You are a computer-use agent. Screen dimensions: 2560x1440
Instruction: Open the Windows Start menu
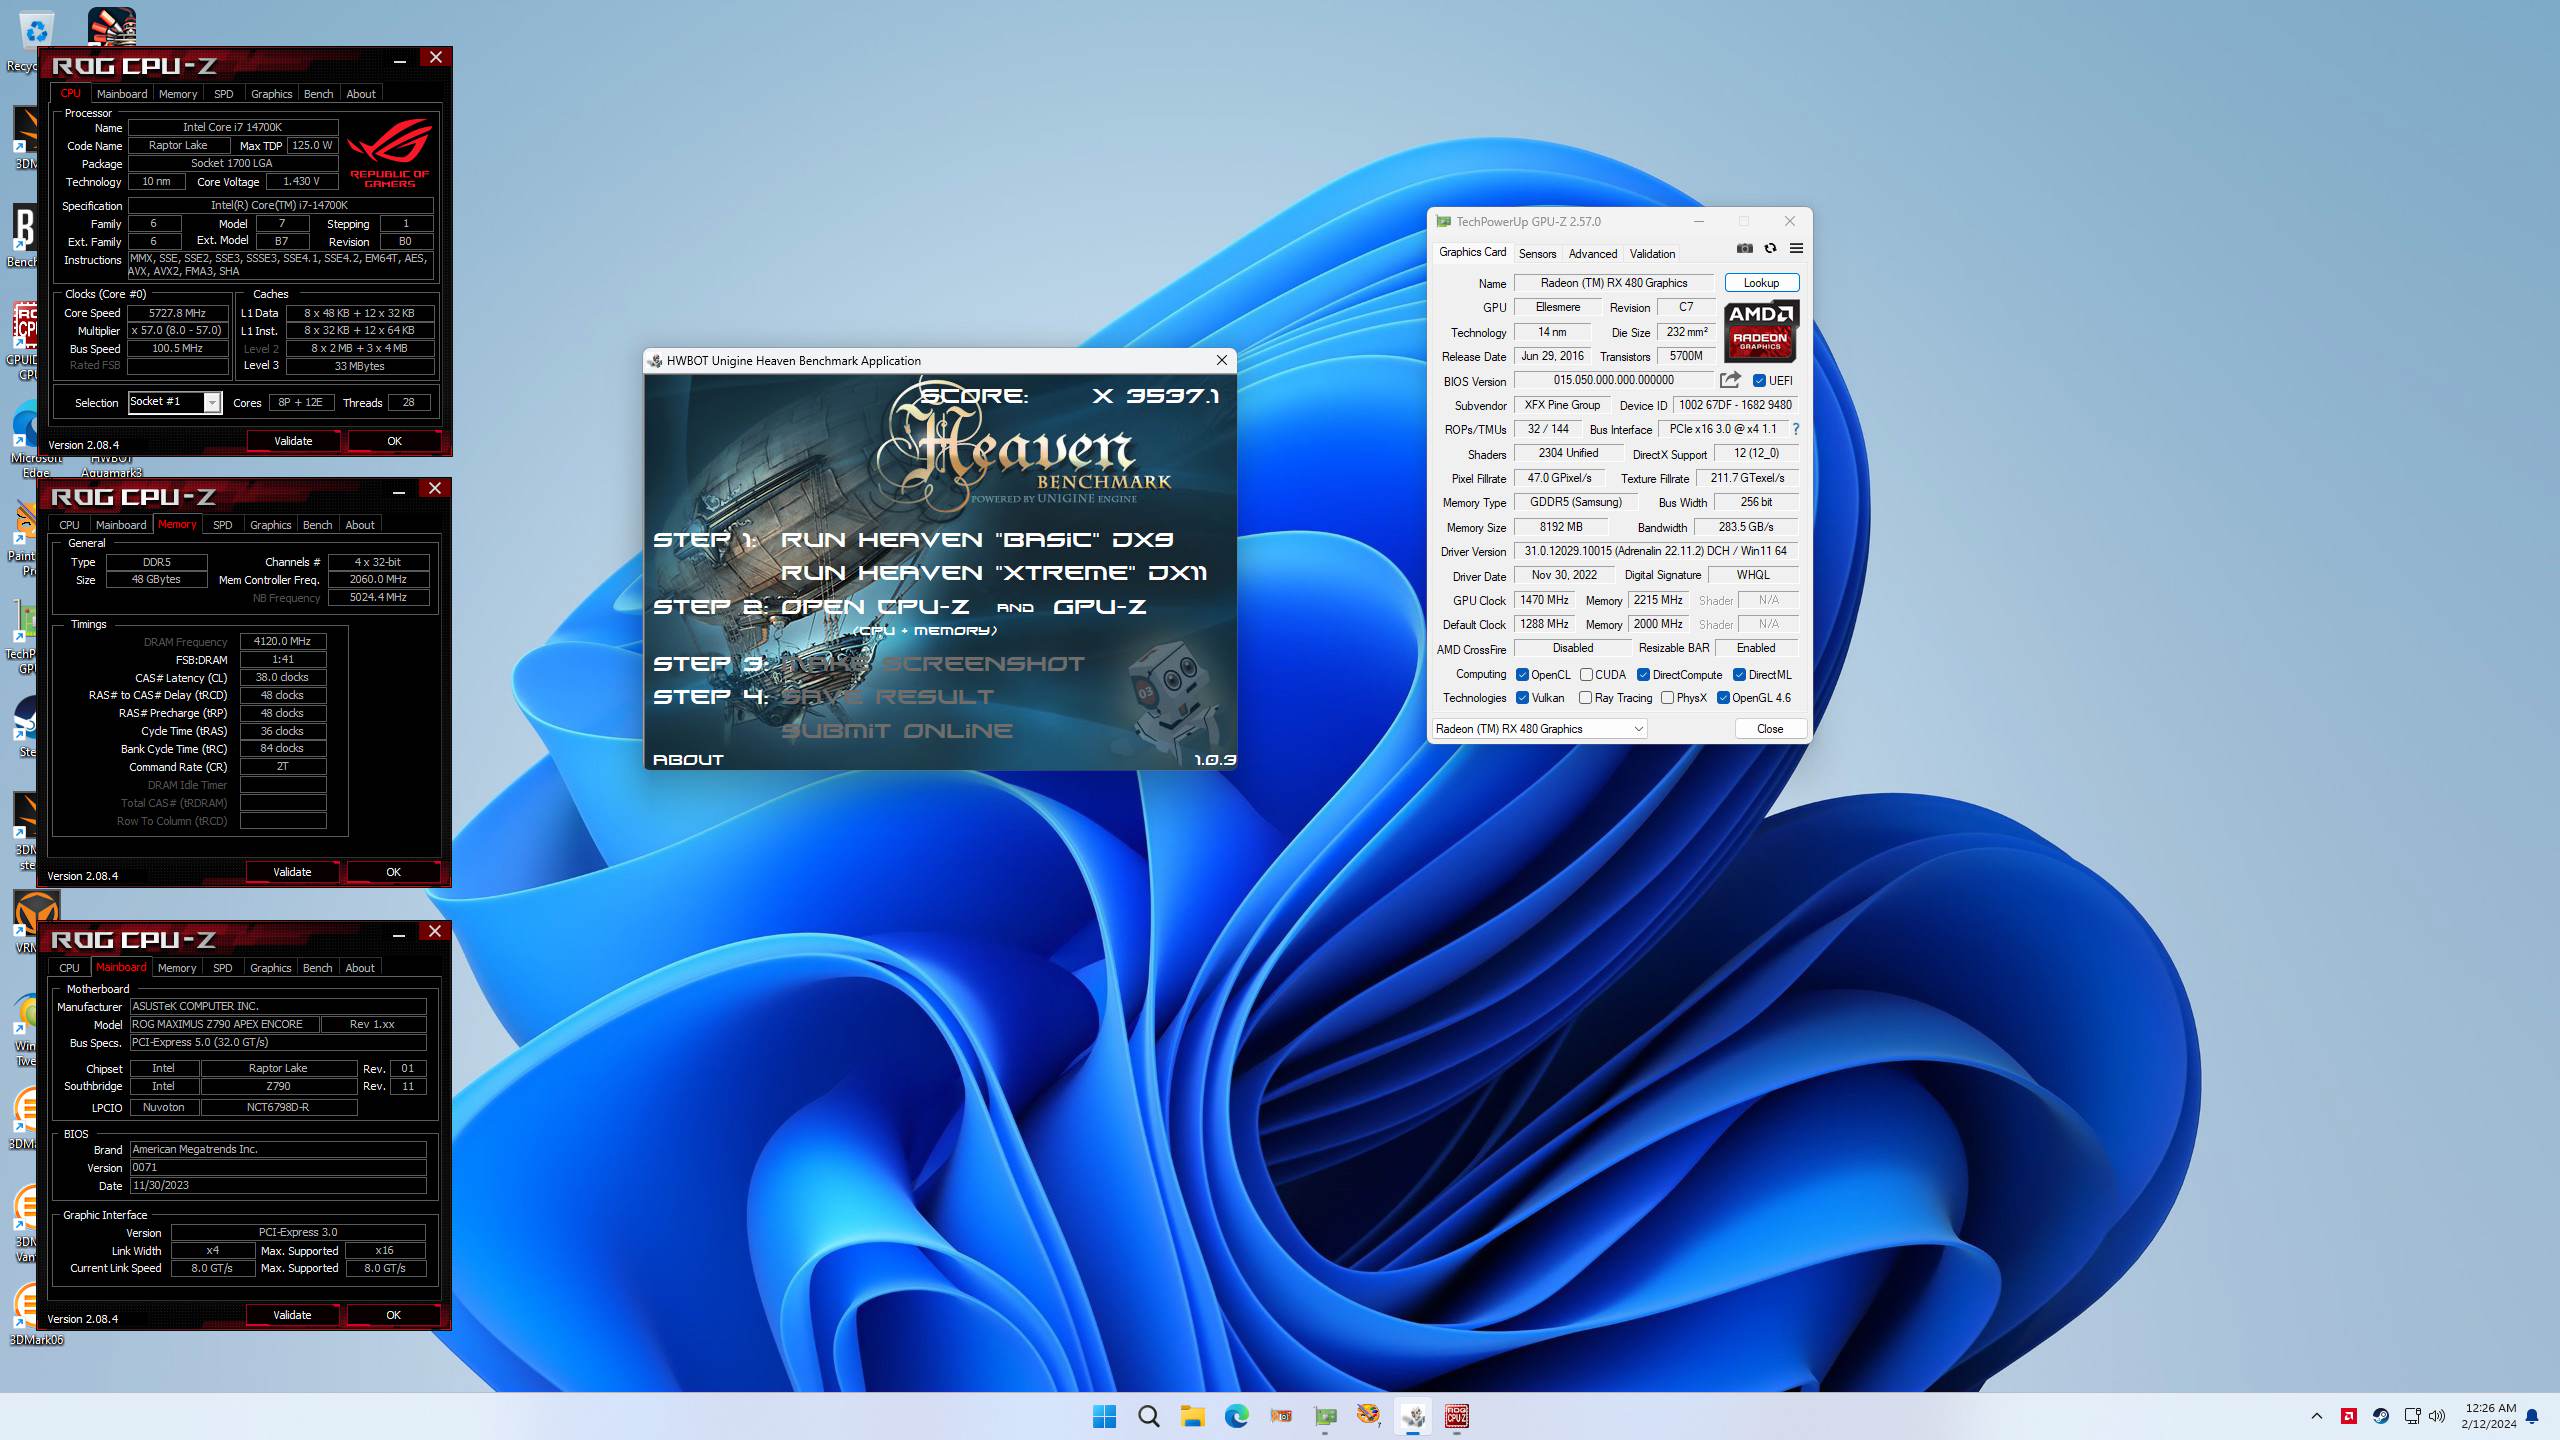click(1104, 1416)
